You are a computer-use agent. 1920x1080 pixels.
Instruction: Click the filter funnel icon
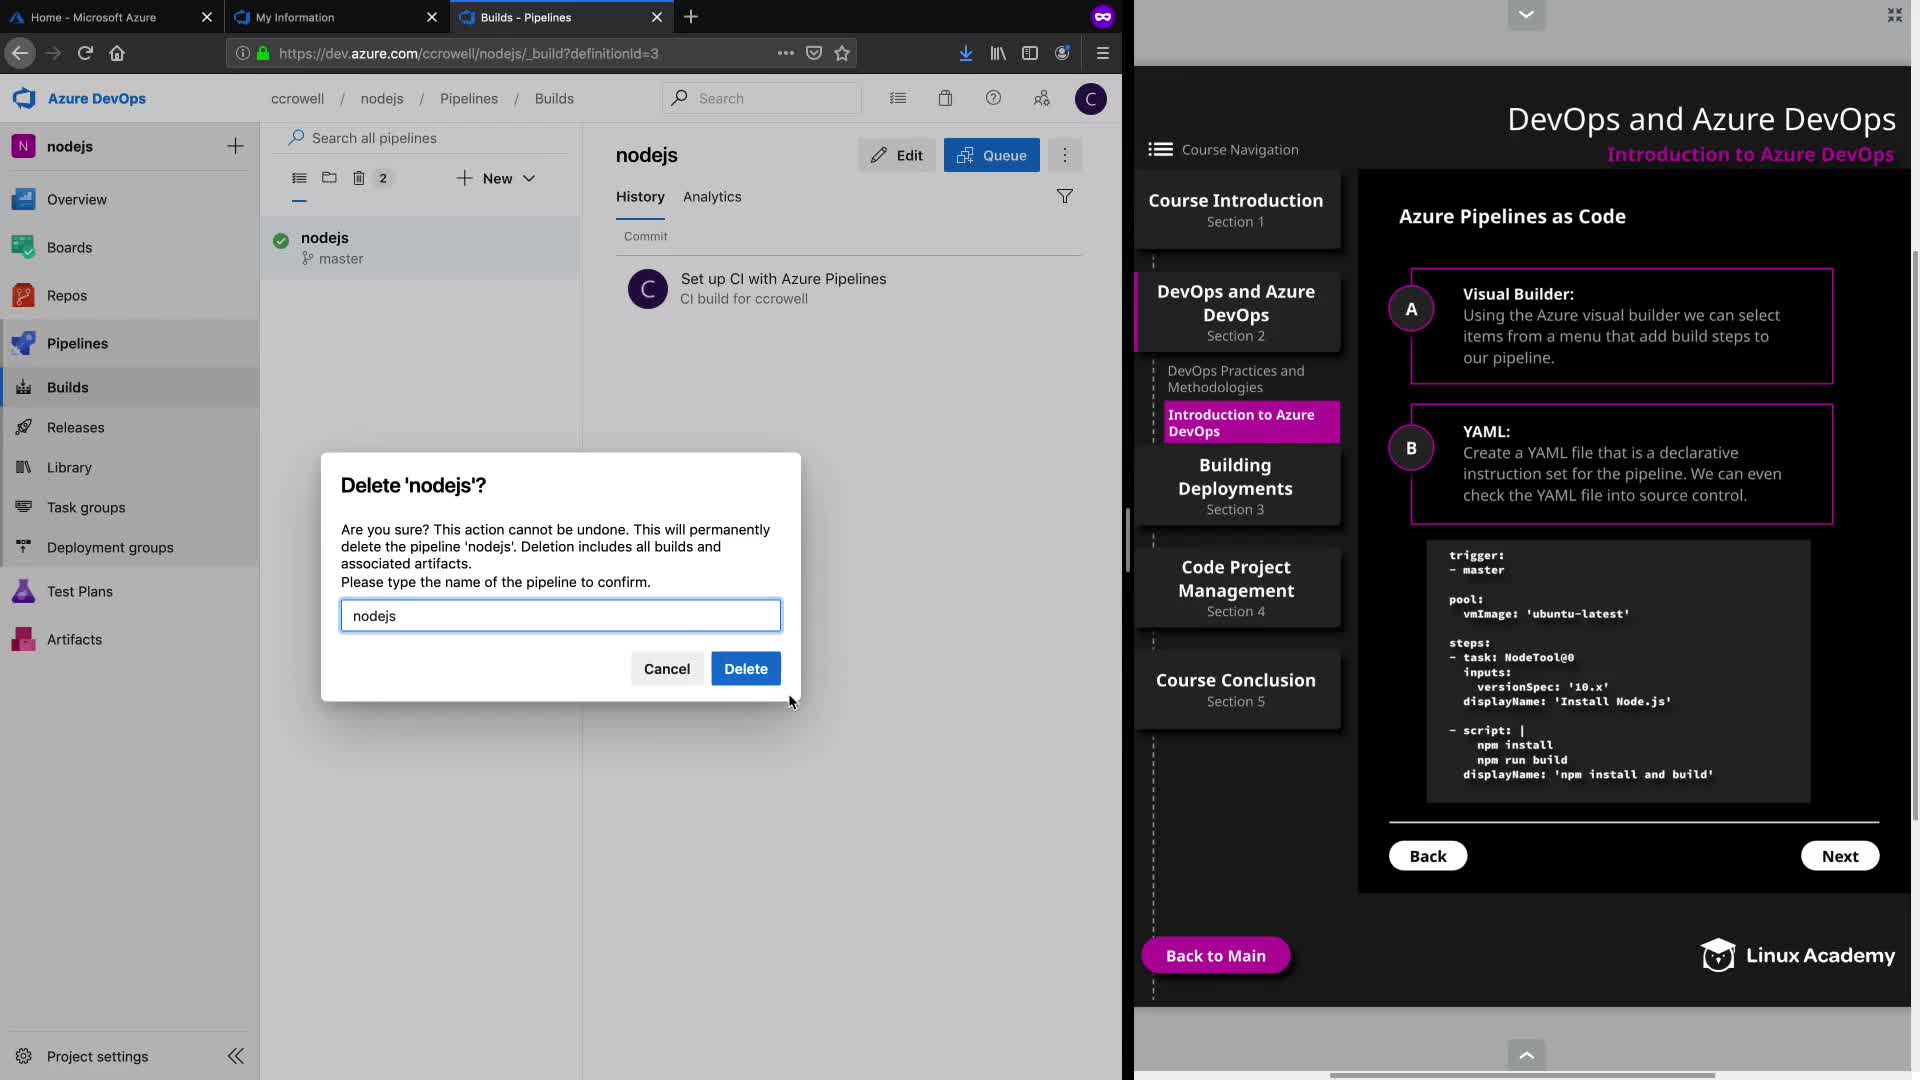point(1064,197)
